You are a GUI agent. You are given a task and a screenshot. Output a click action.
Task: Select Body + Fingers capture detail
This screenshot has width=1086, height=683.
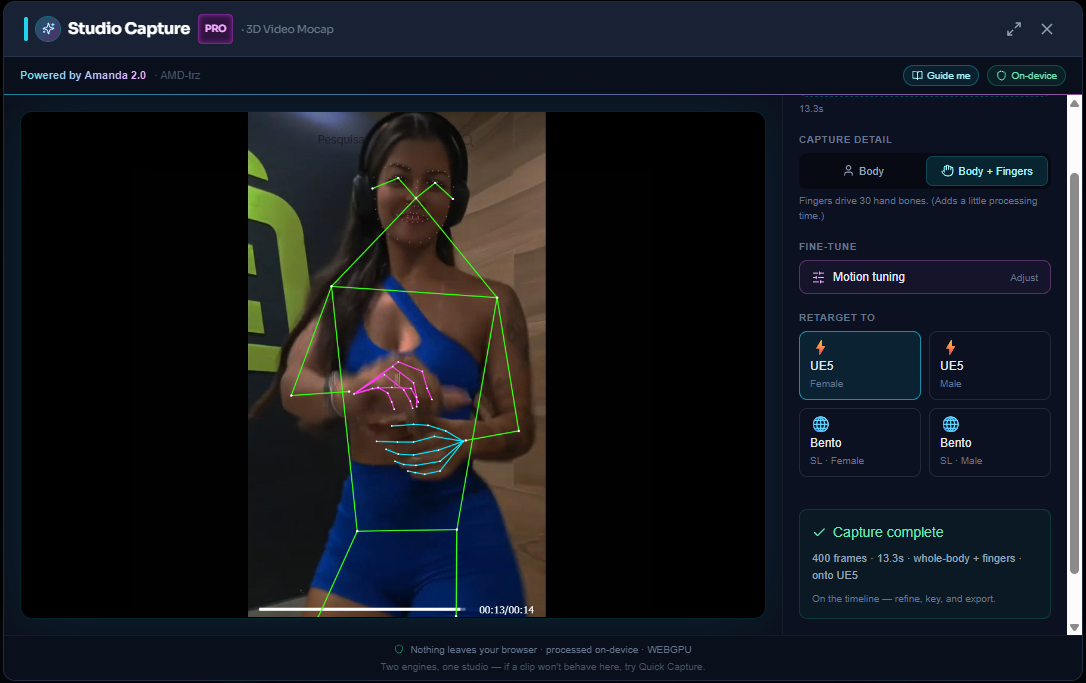click(x=986, y=171)
